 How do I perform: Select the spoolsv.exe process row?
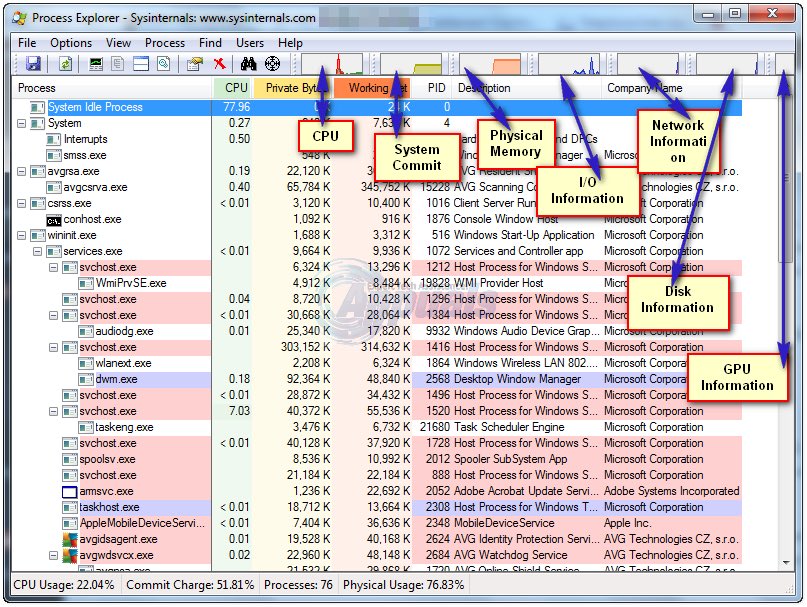377,459
